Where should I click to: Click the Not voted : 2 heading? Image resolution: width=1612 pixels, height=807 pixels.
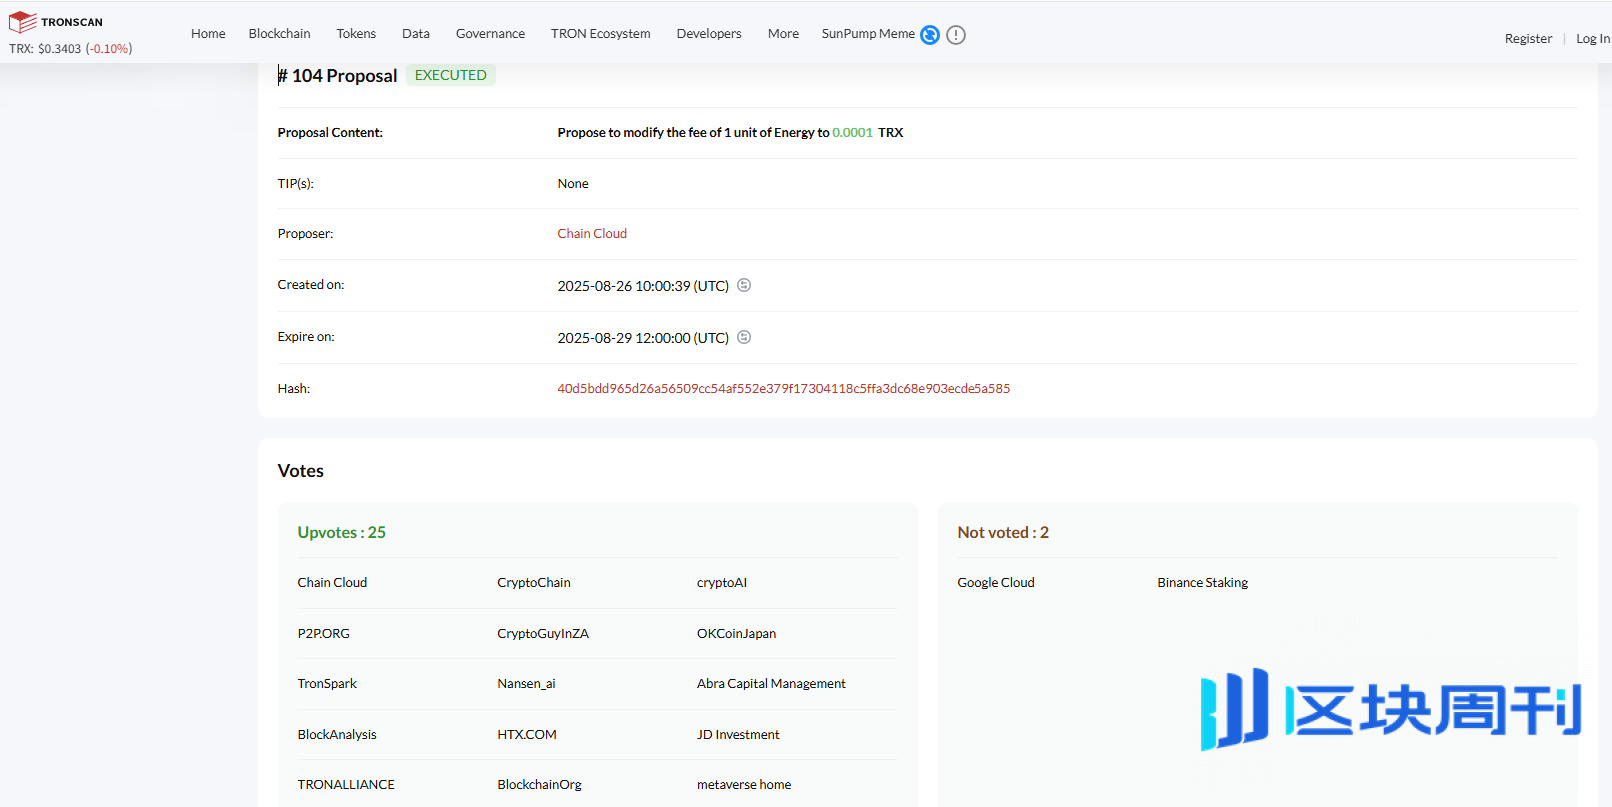[1003, 533]
